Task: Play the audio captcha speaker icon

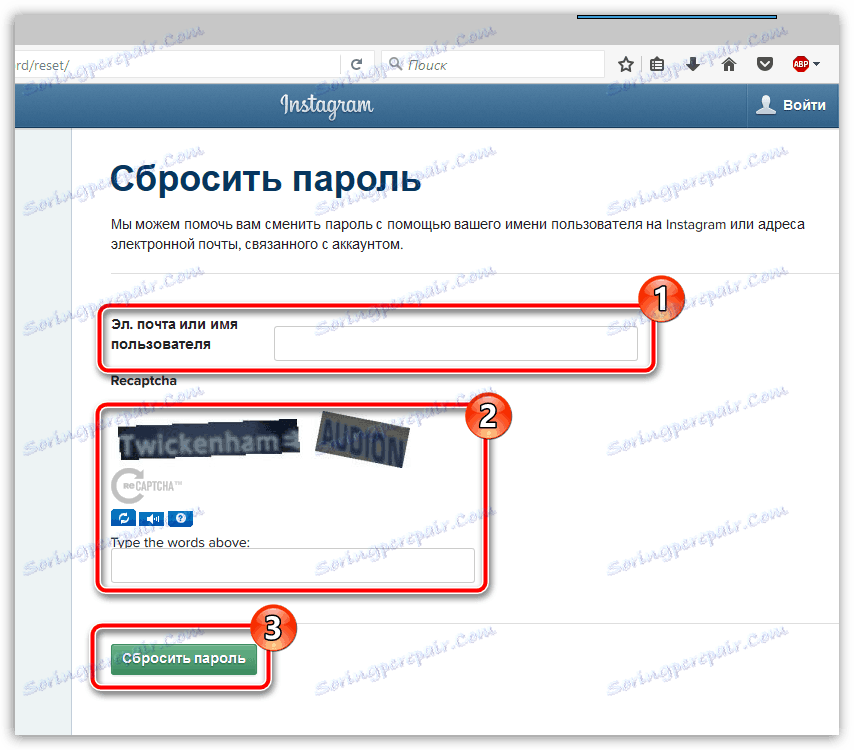Action: point(152,518)
